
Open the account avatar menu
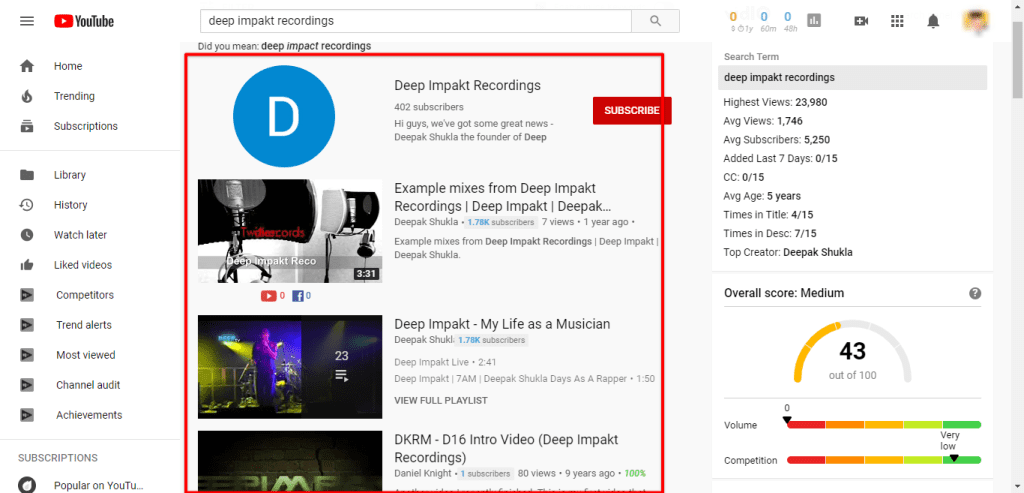pyautogui.click(x=975, y=21)
